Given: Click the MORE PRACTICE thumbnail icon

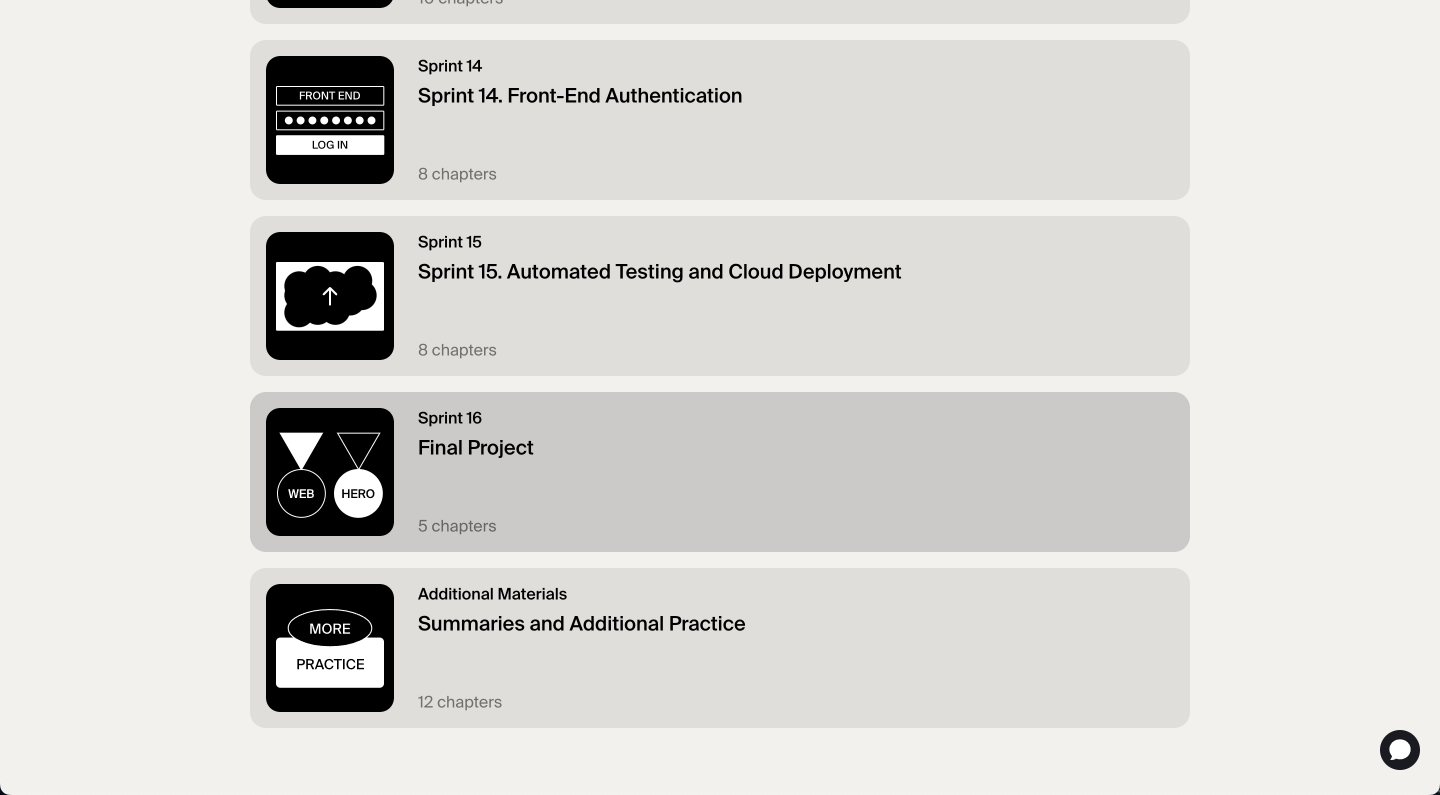Looking at the screenshot, I should click(330, 648).
